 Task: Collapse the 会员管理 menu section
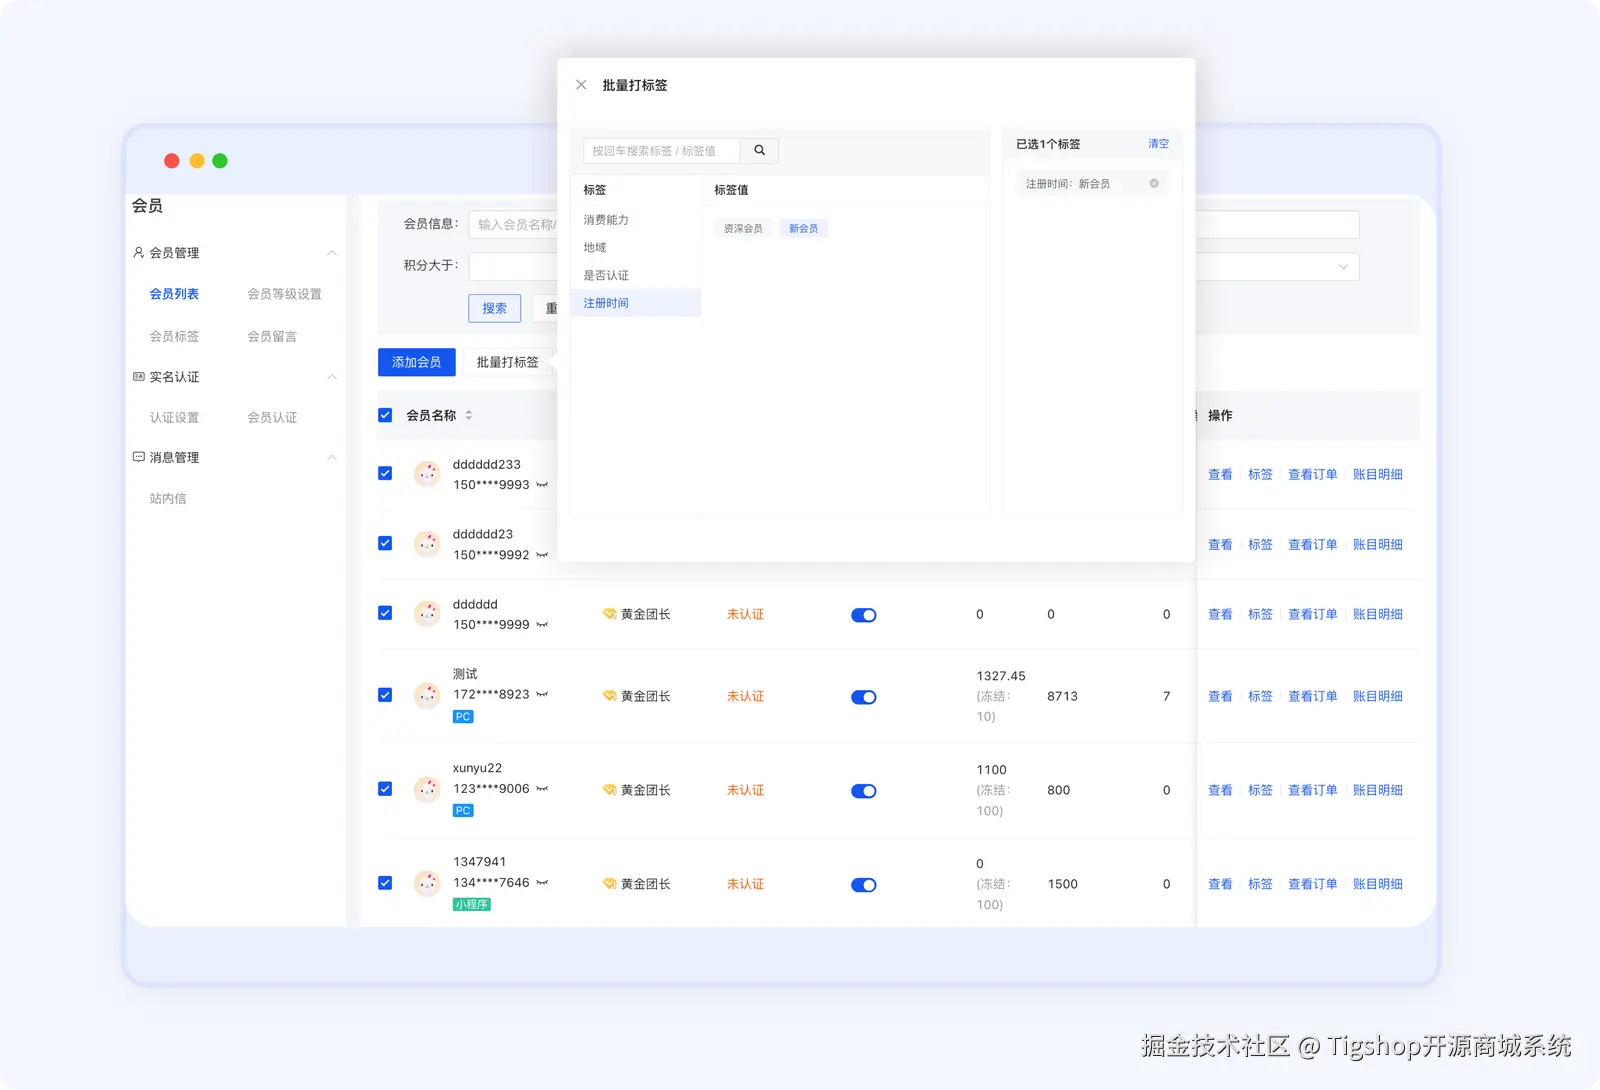332,253
